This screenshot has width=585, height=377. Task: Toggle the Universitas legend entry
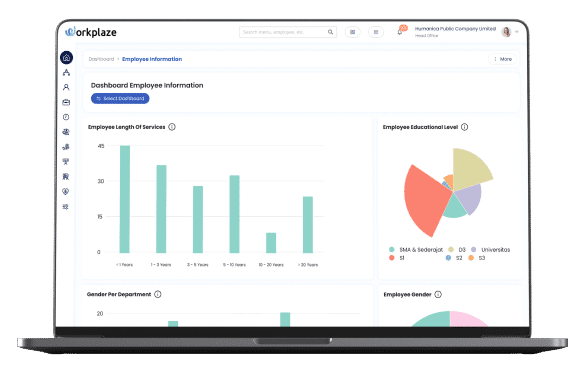[x=490, y=249]
